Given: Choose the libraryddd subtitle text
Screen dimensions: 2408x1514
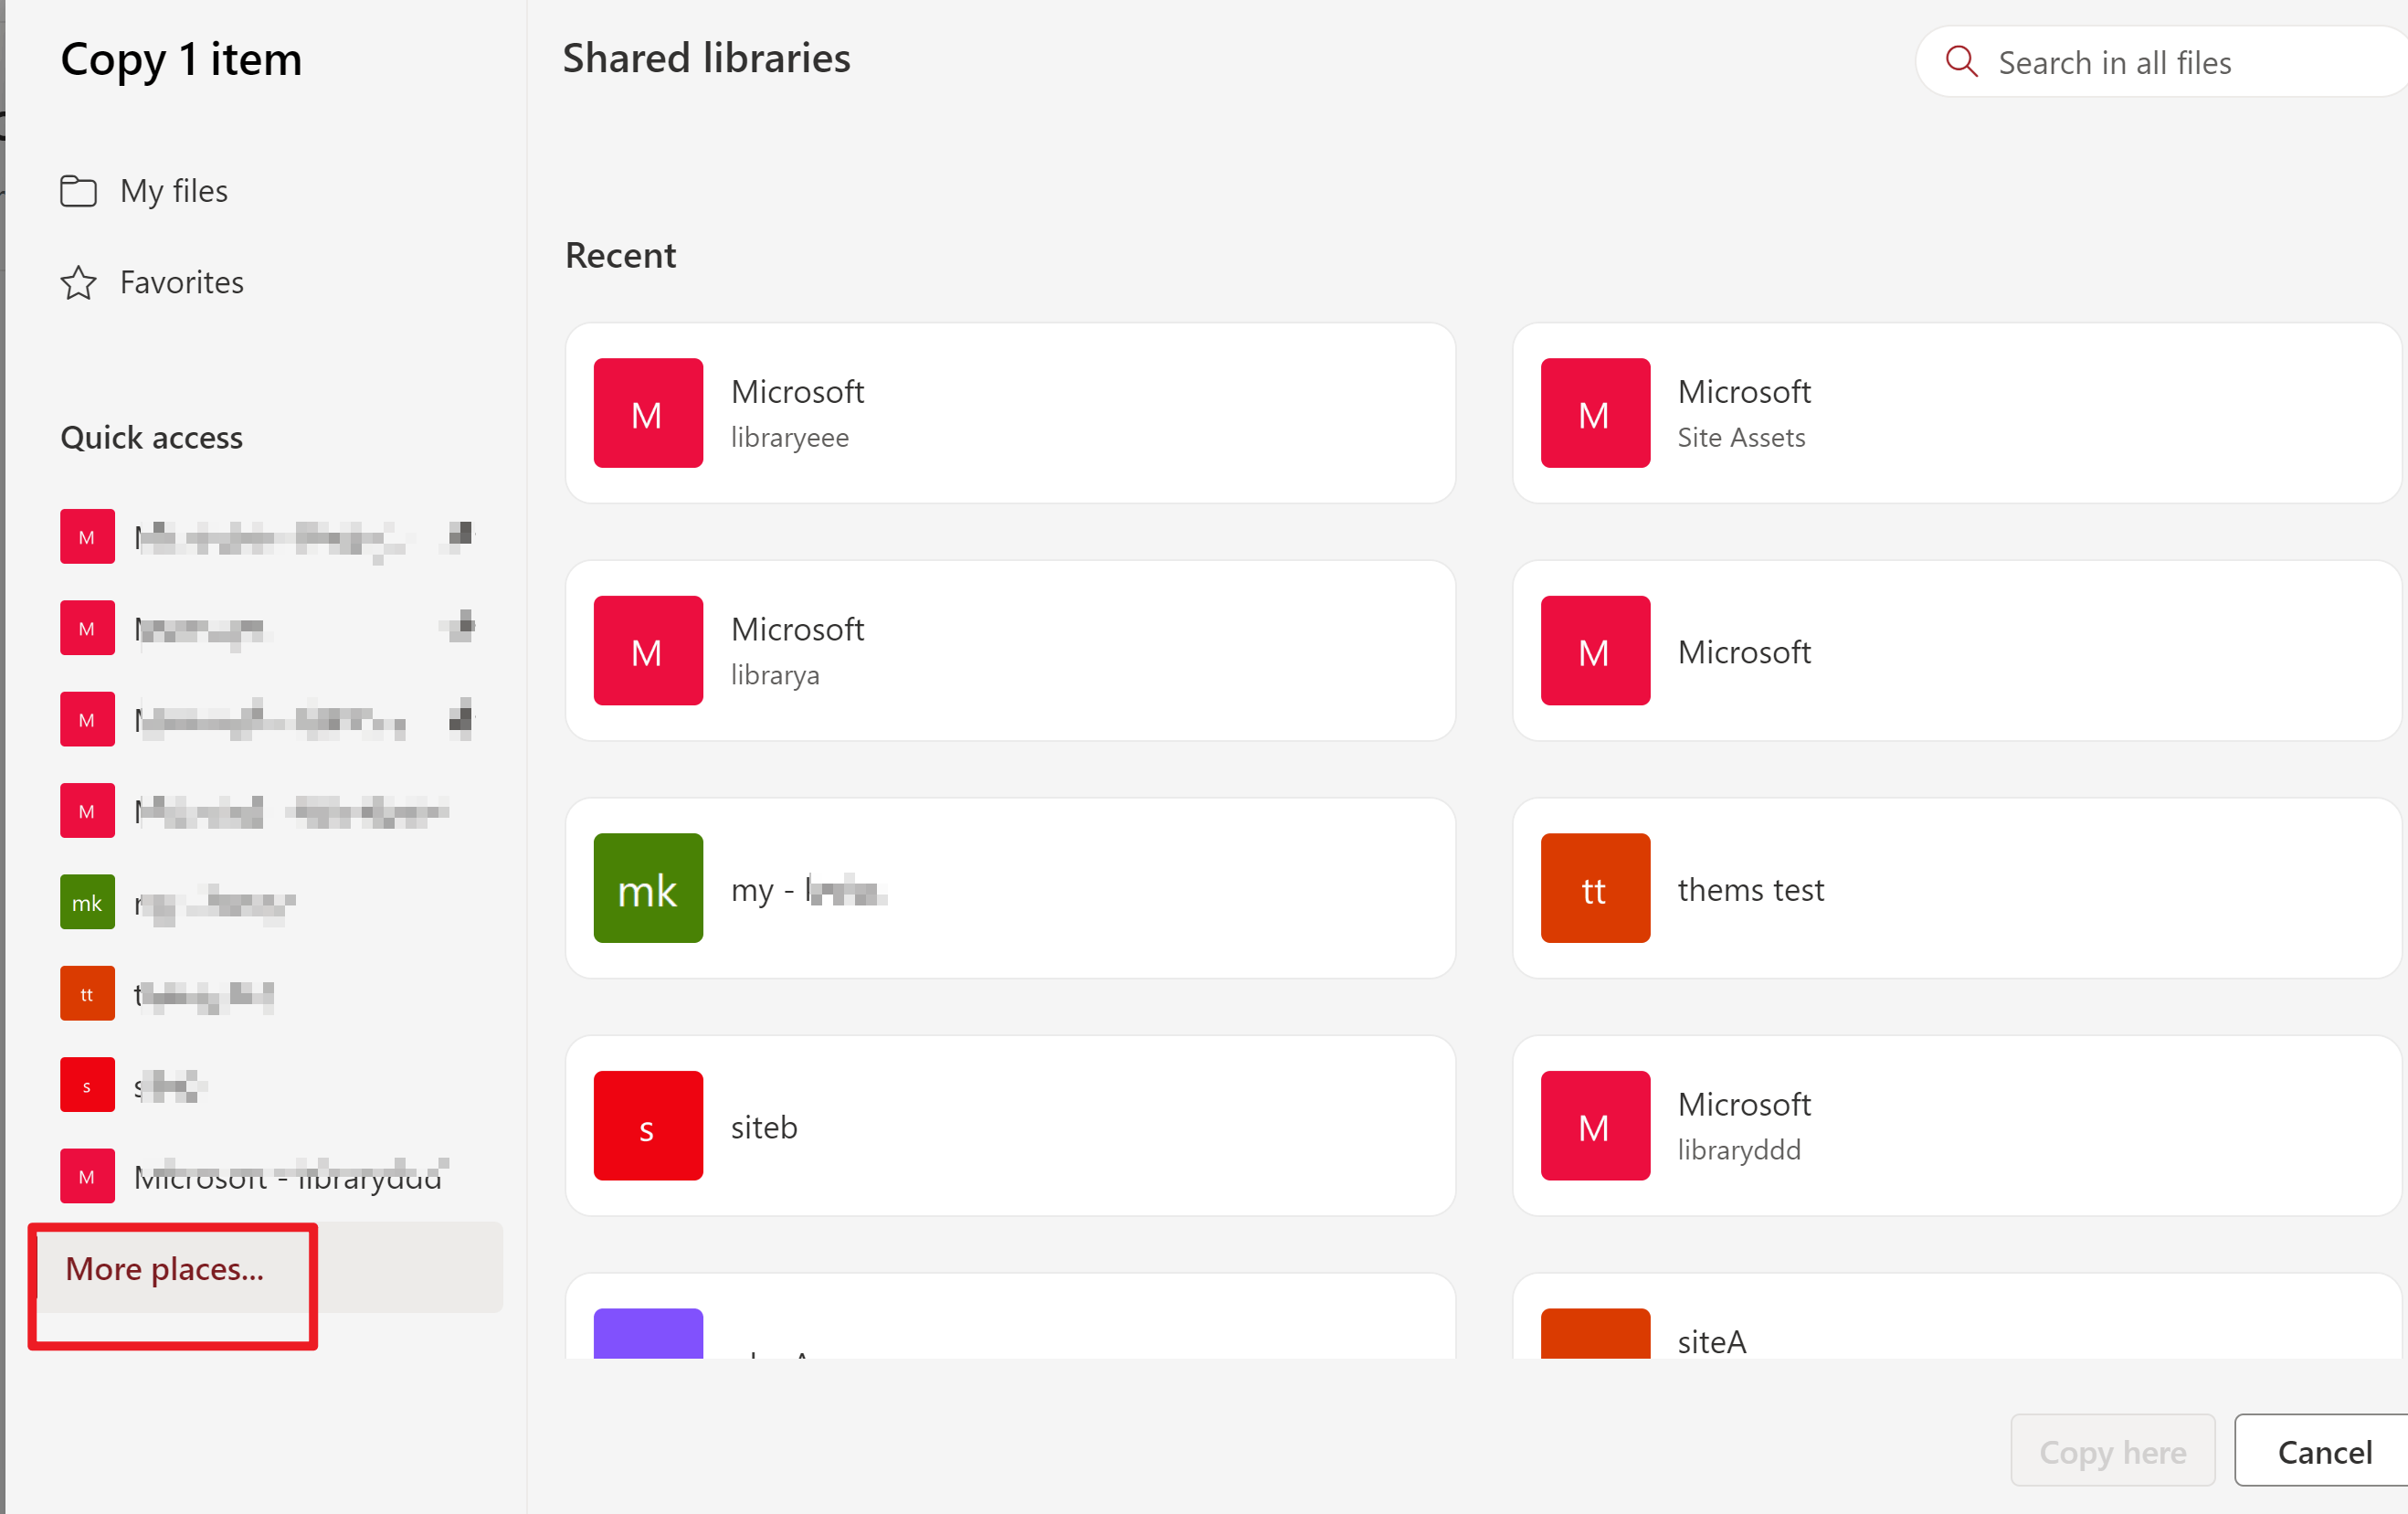Looking at the screenshot, I should (1739, 1150).
